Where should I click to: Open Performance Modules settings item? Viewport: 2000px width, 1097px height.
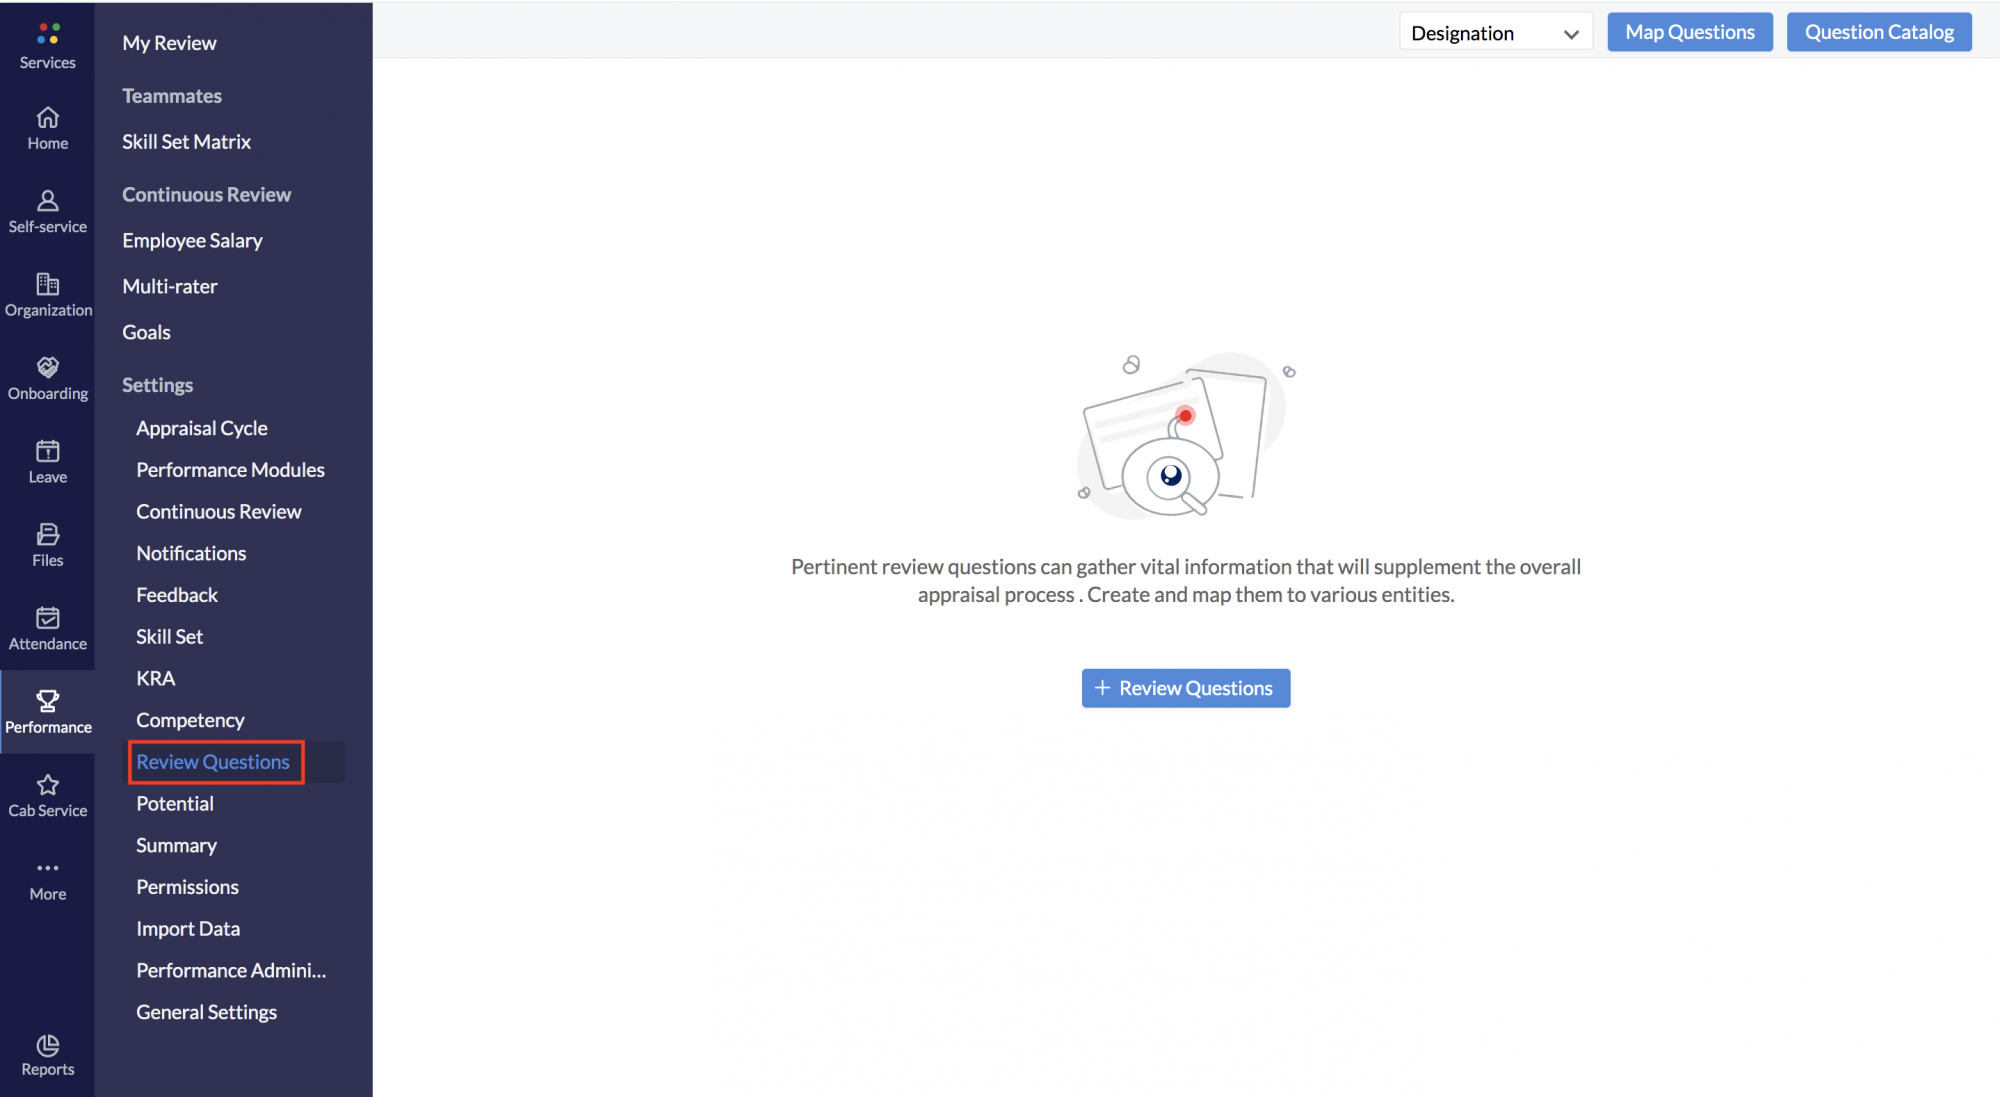point(230,470)
